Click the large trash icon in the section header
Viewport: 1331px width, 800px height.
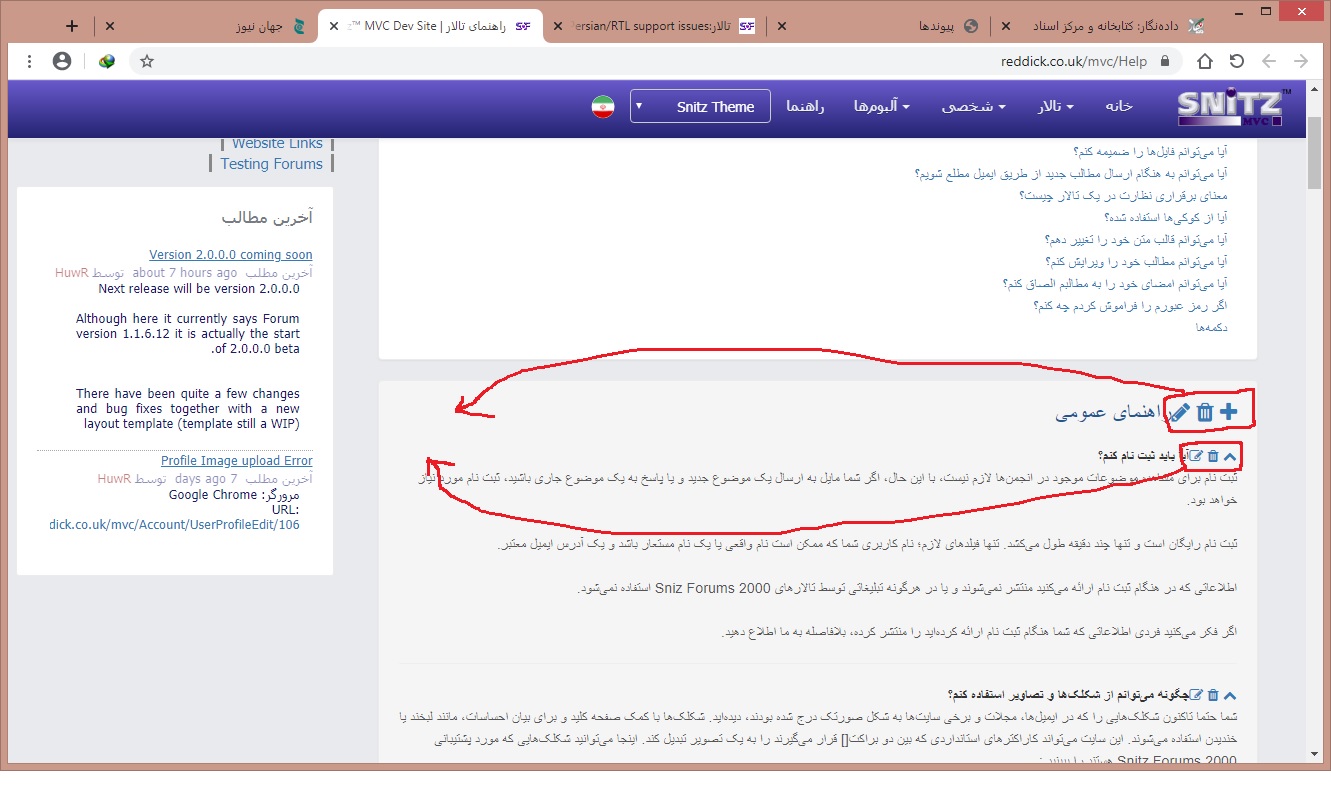coord(1205,411)
